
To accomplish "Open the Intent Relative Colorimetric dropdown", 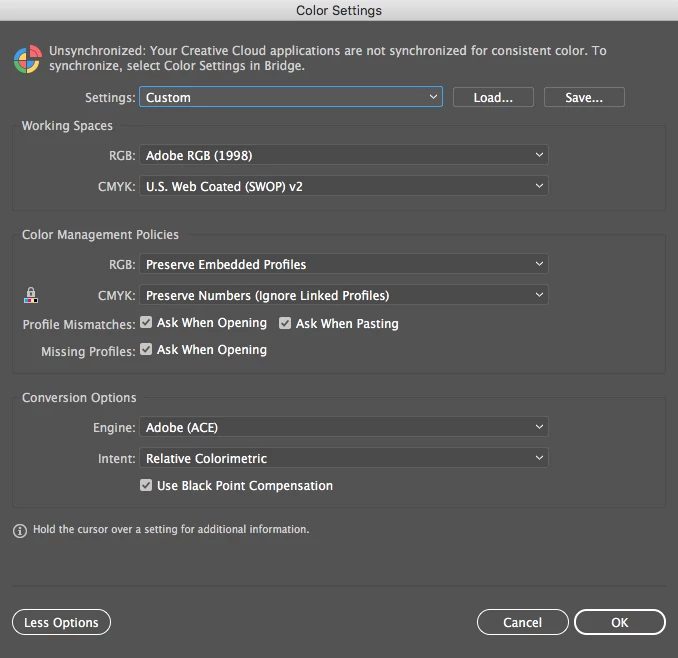I will click(344, 458).
